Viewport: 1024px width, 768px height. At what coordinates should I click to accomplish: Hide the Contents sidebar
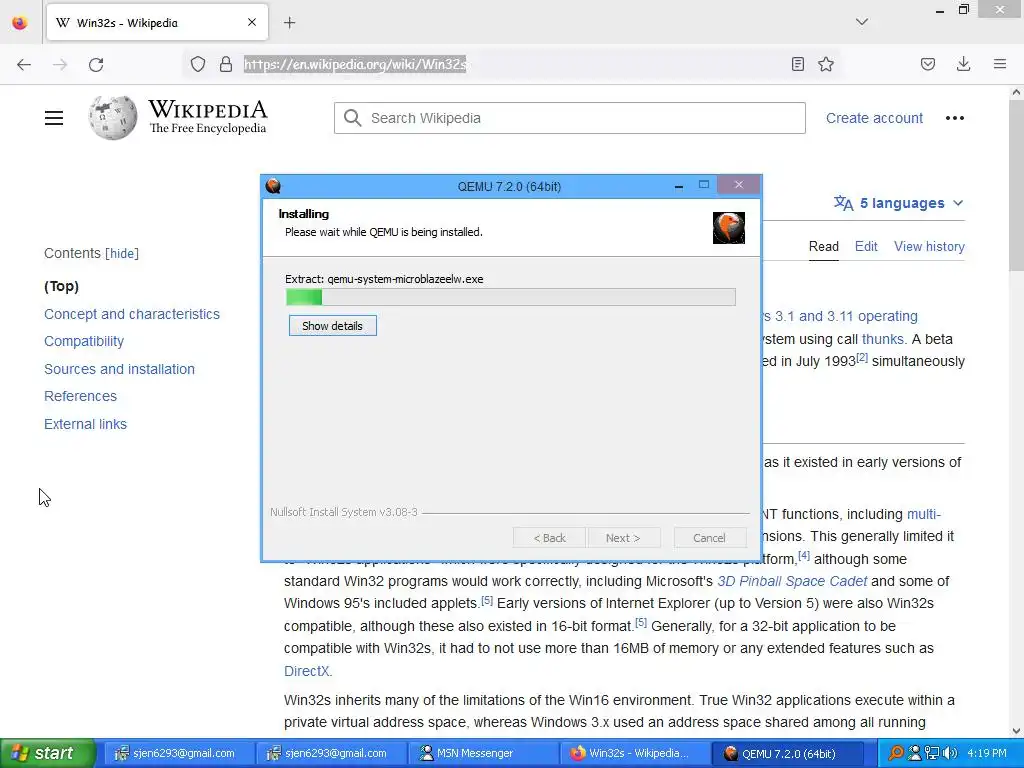(x=122, y=253)
